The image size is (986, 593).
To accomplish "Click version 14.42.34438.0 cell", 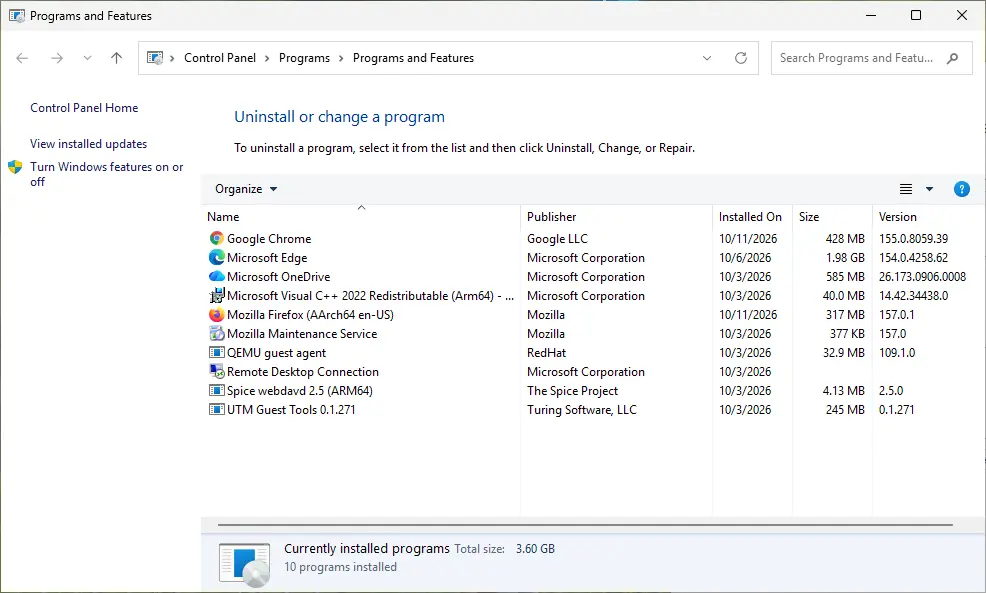I will pos(914,296).
